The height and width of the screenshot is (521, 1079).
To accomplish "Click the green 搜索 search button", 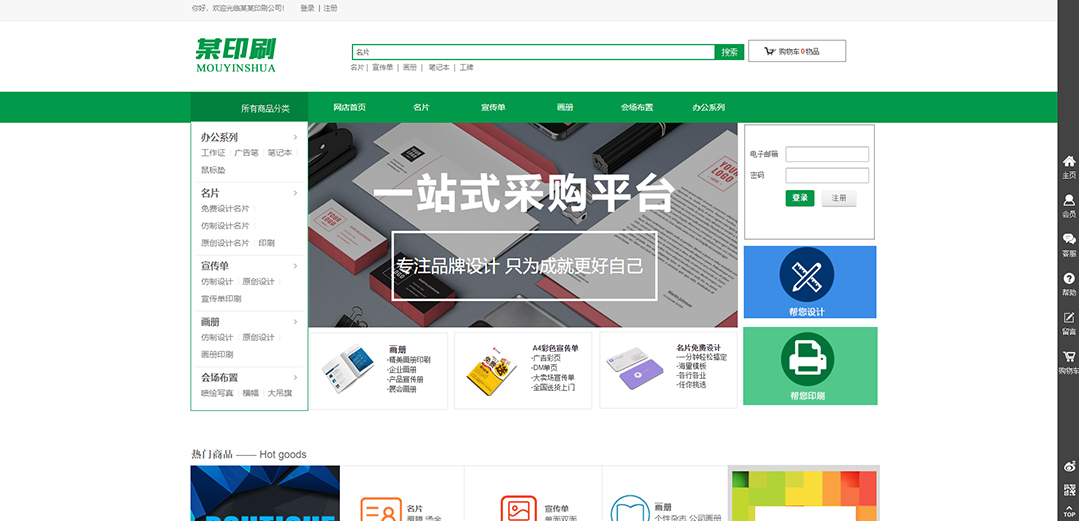I will (729, 52).
